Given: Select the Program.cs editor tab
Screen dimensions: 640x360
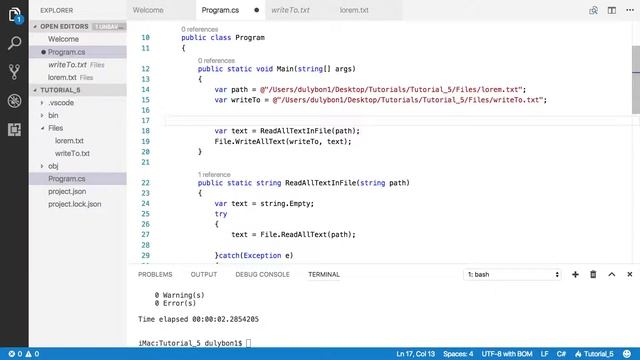Looking at the screenshot, I should 220,10.
